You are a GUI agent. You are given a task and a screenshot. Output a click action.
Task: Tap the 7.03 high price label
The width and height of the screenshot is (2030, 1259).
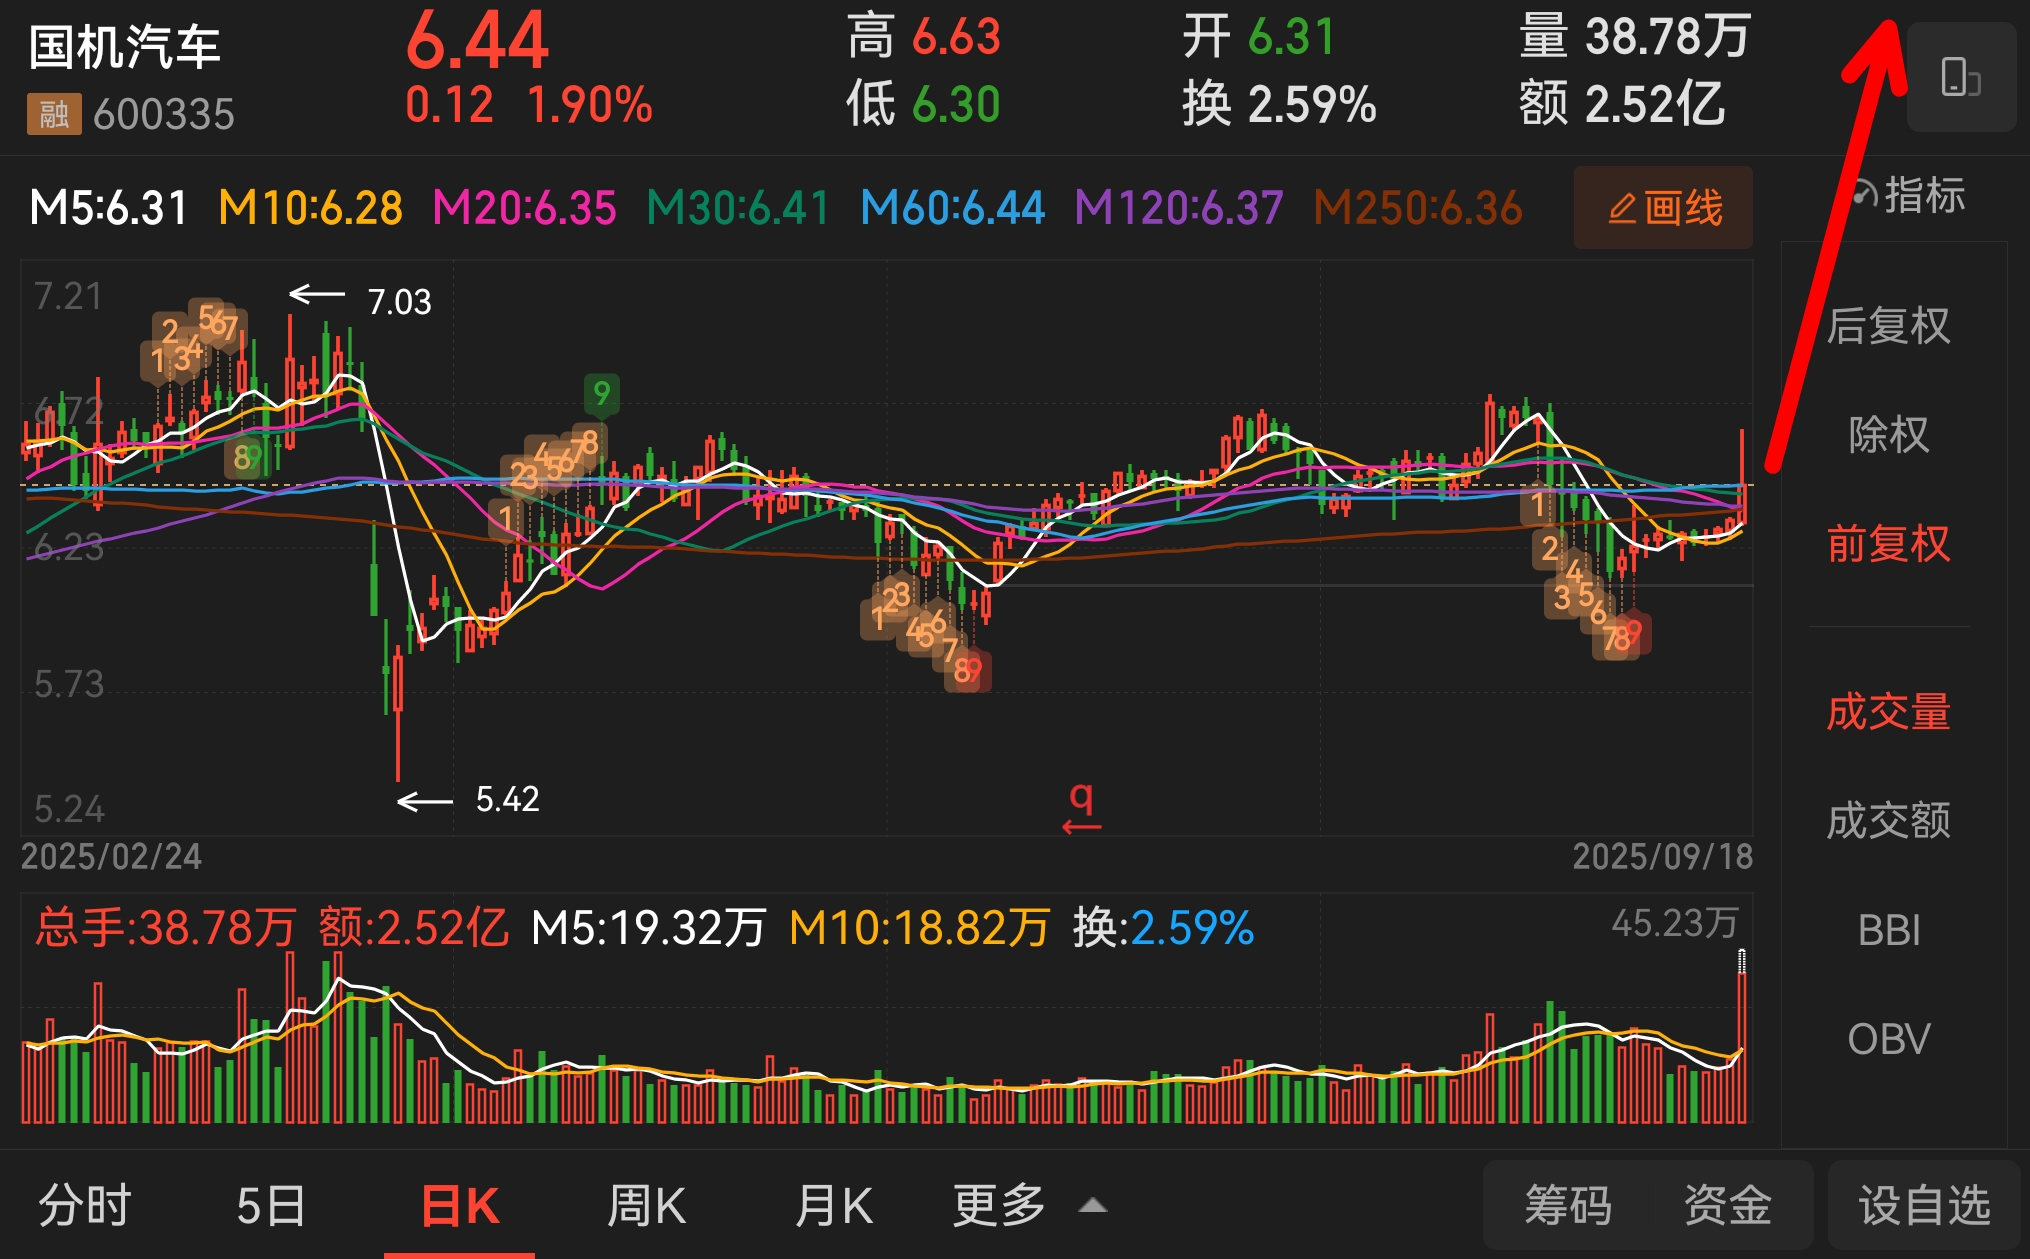coord(399,301)
